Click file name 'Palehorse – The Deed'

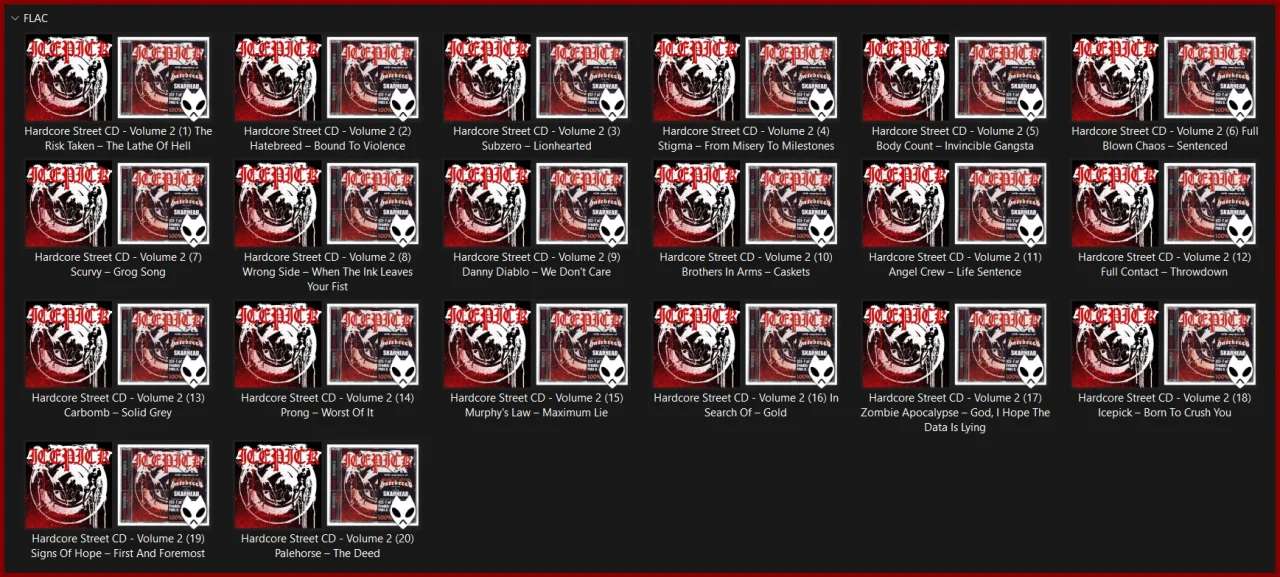[x=328, y=554]
